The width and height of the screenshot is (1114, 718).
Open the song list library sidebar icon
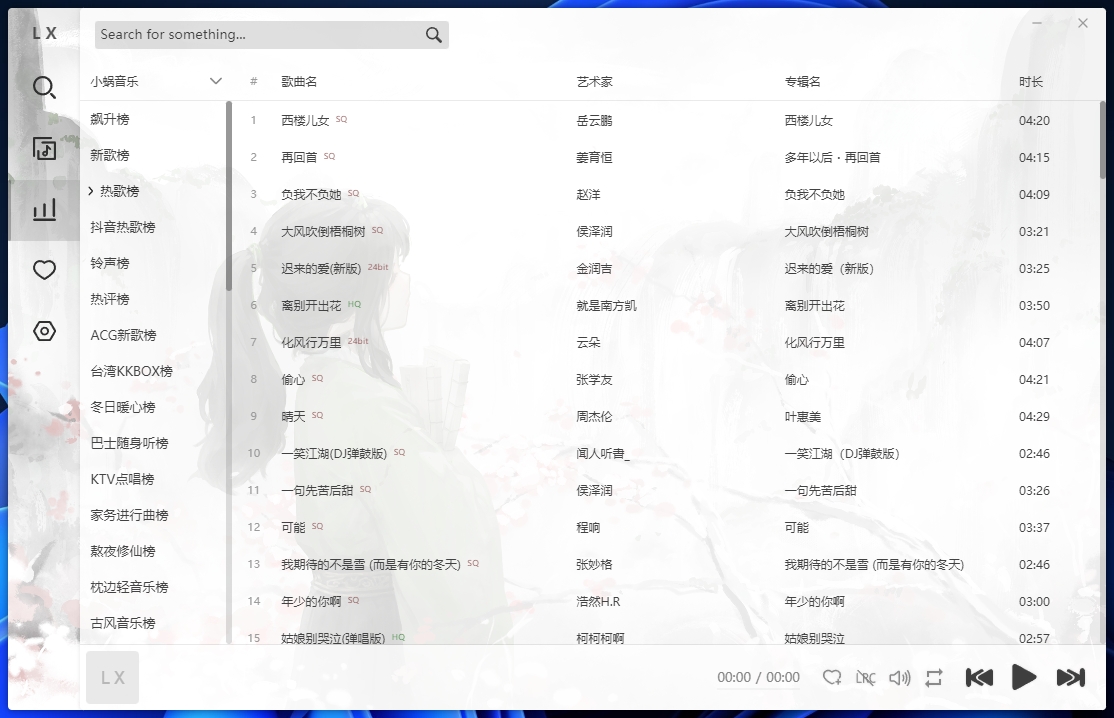(x=44, y=149)
